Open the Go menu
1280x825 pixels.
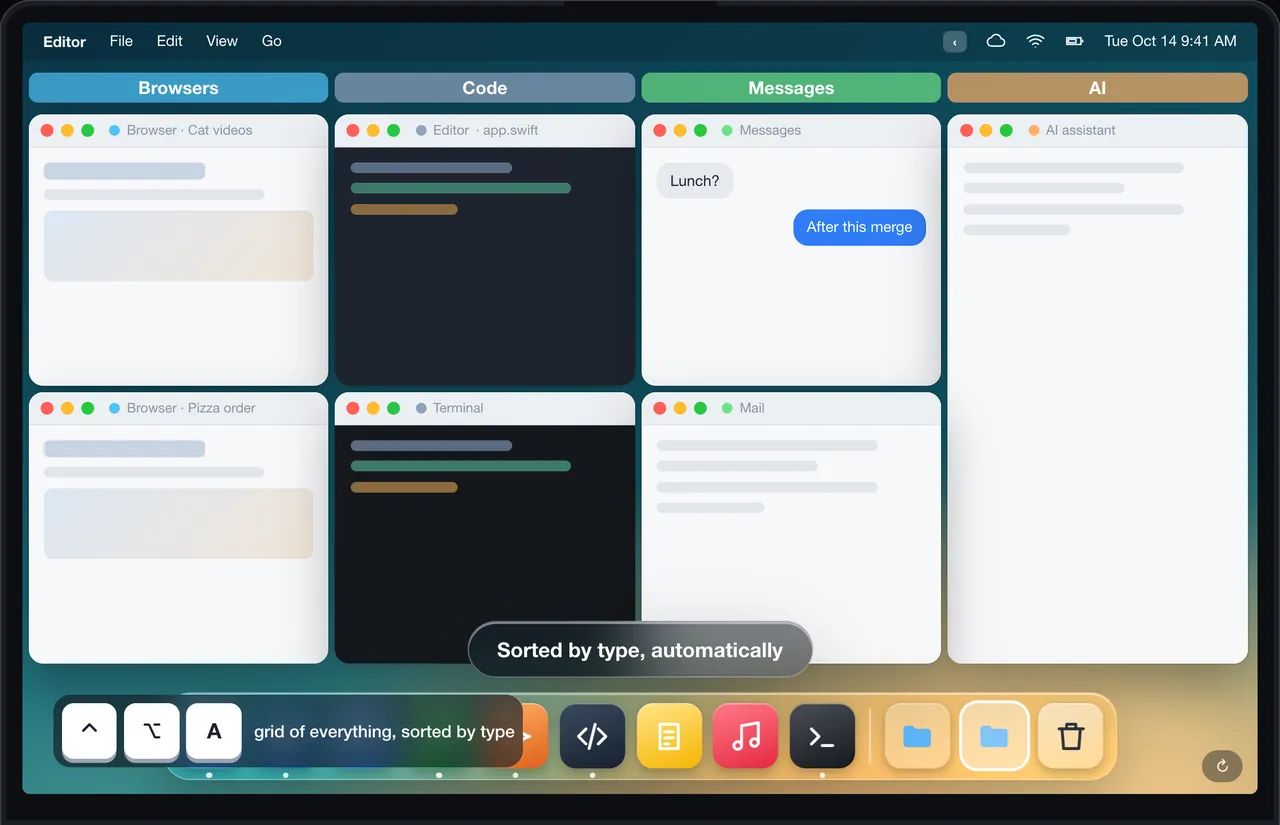pos(272,41)
